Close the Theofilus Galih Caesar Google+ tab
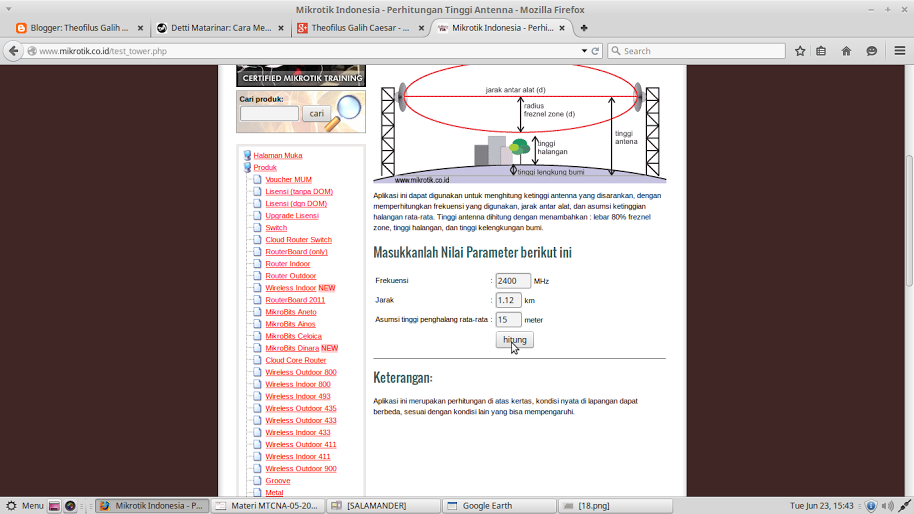914x514 pixels. pyautogui.click(x=421, y=28)
